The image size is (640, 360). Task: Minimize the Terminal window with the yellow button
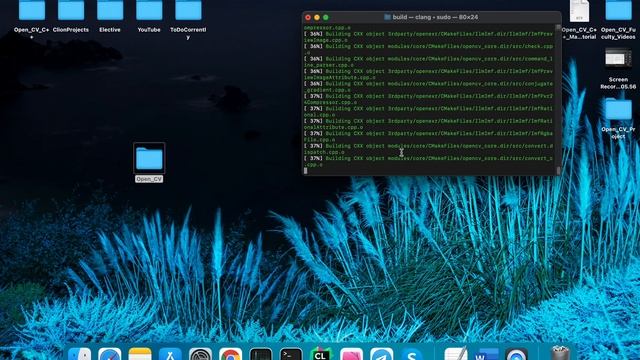317,17
